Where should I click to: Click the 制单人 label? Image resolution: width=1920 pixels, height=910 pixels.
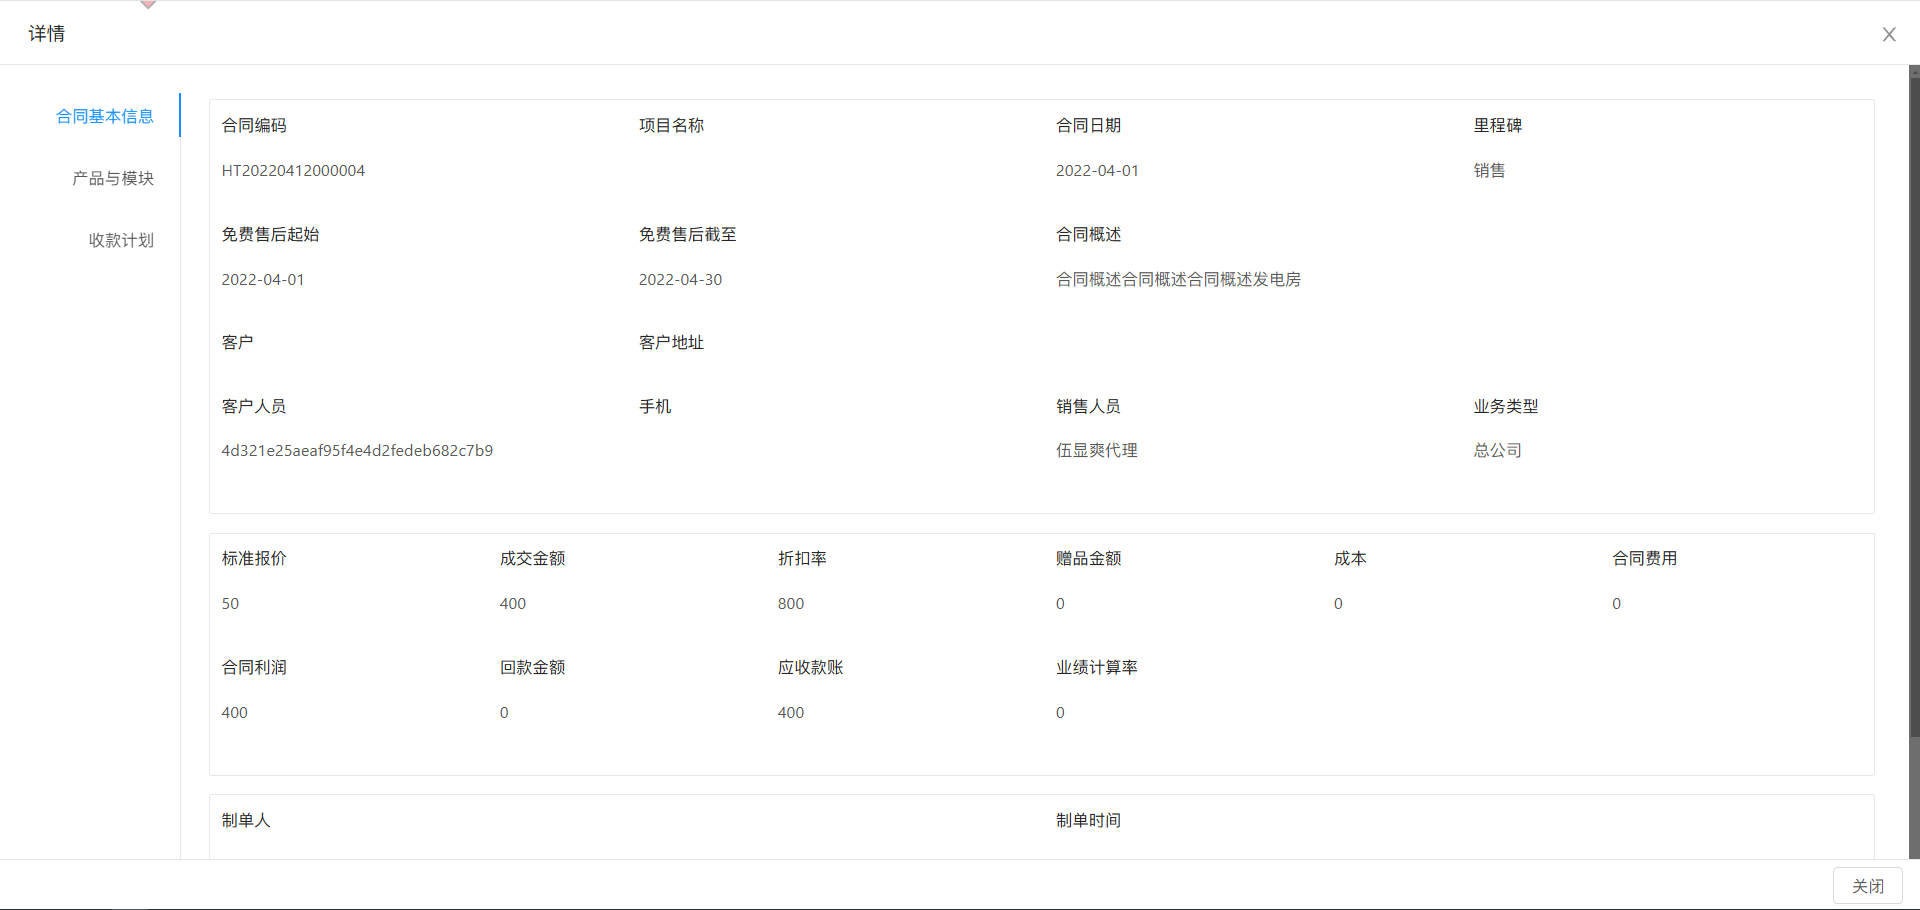(246, 820)
